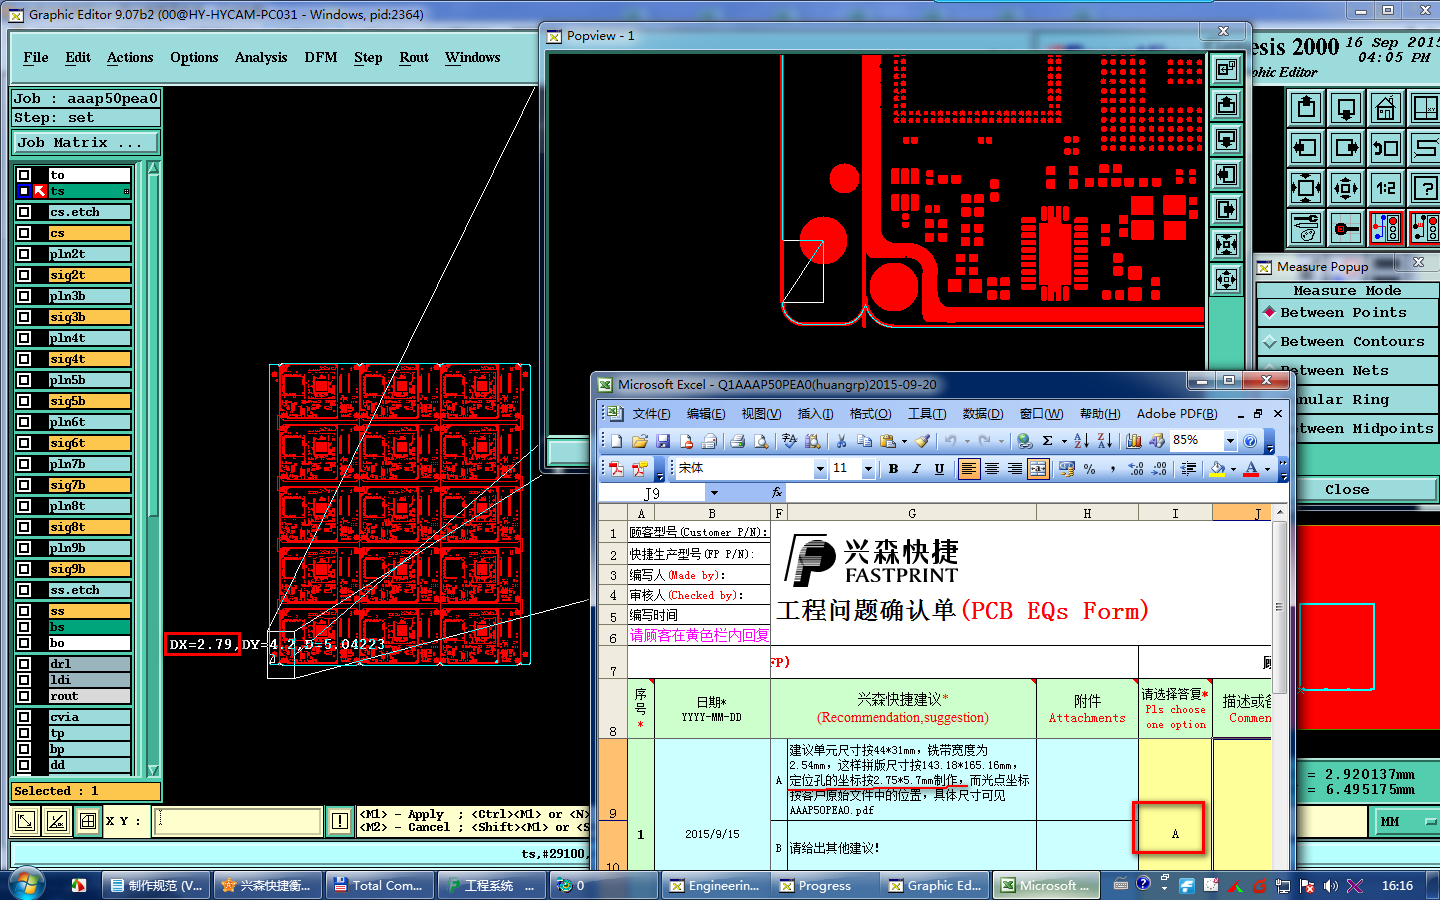Open the Excel font size dropdown
The height and width of the screenshot is (900, 1440).
(x=868, y=468)
